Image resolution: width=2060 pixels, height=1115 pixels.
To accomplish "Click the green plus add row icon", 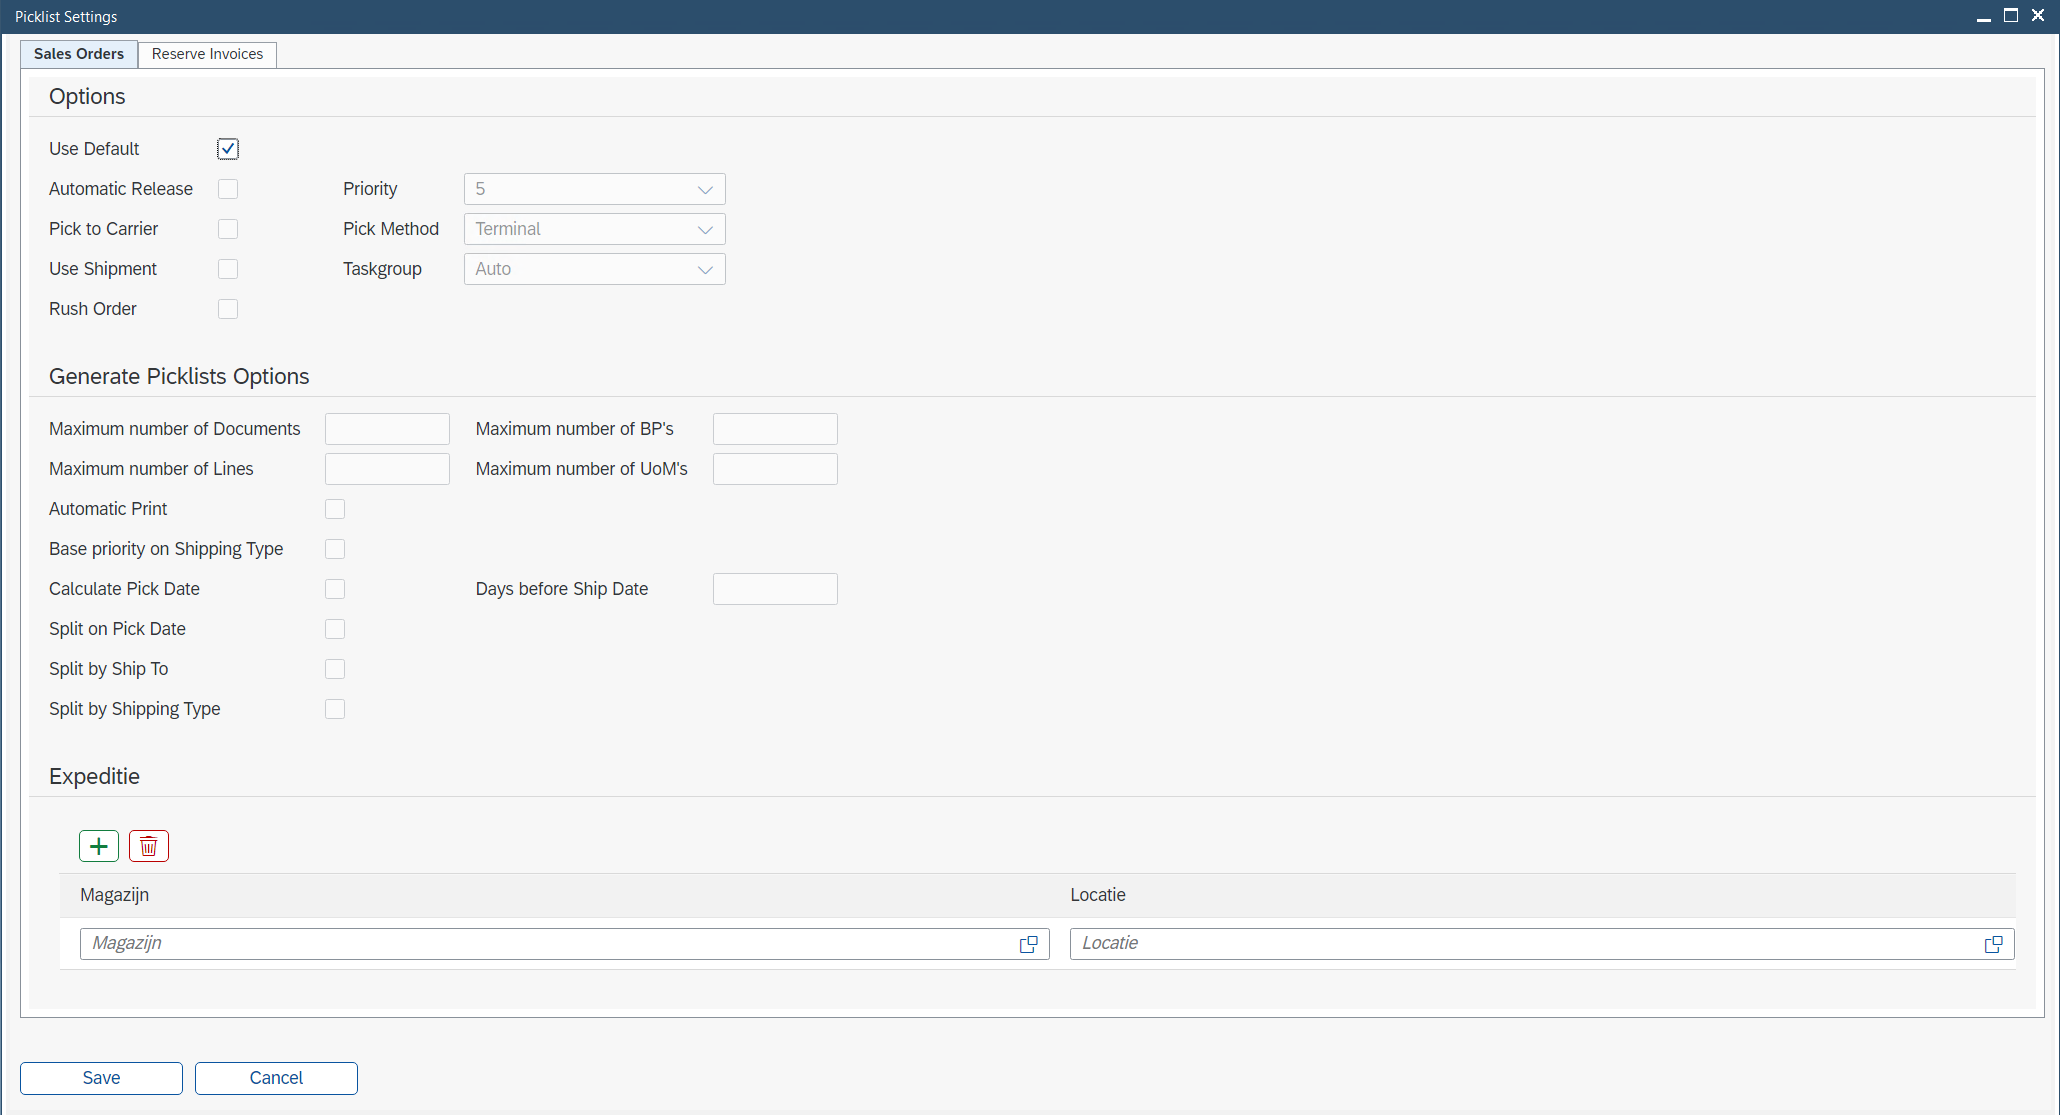I will tap(99, 846).
